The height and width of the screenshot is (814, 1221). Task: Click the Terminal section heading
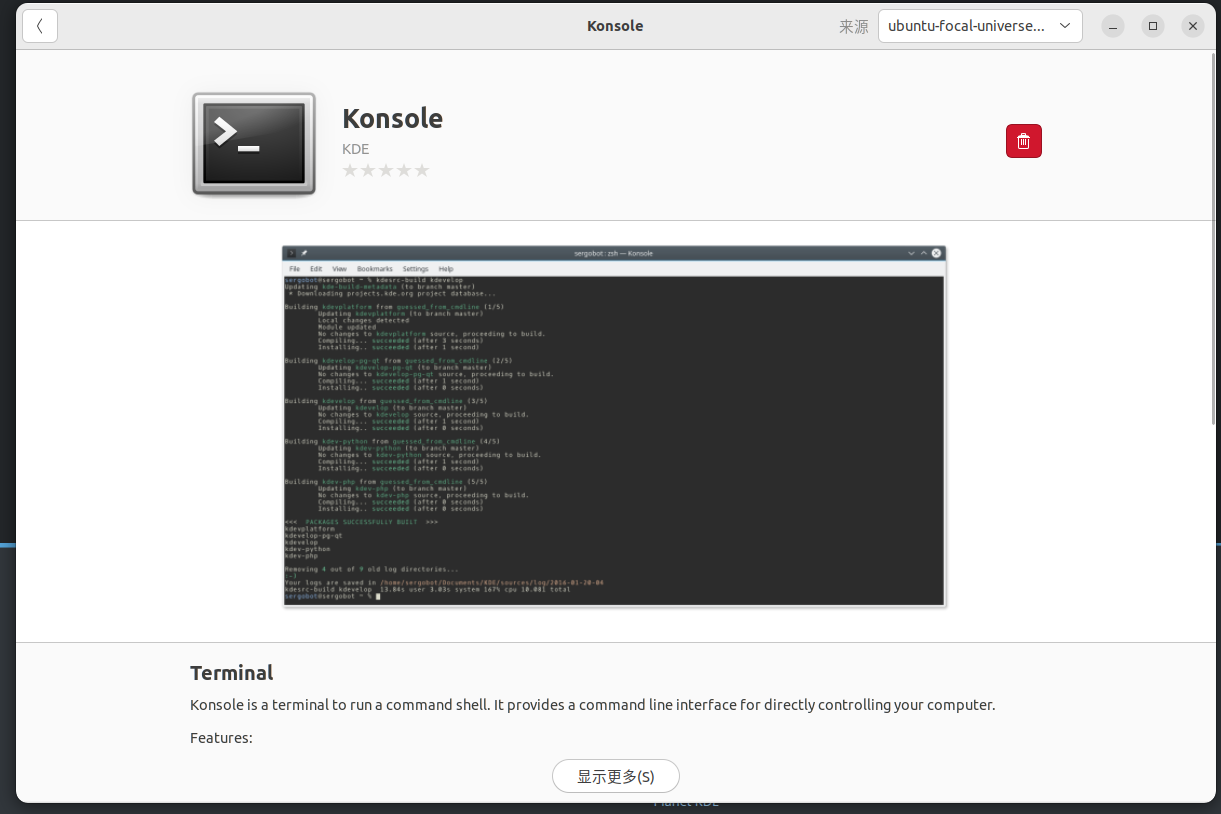pyautogui.click(x=232, y=673)
